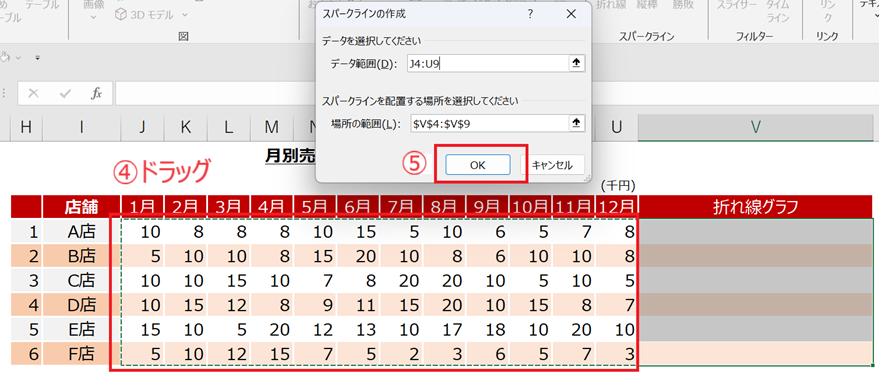
Task: Click the スライサー filter button
Action: [x=737, y=5]
